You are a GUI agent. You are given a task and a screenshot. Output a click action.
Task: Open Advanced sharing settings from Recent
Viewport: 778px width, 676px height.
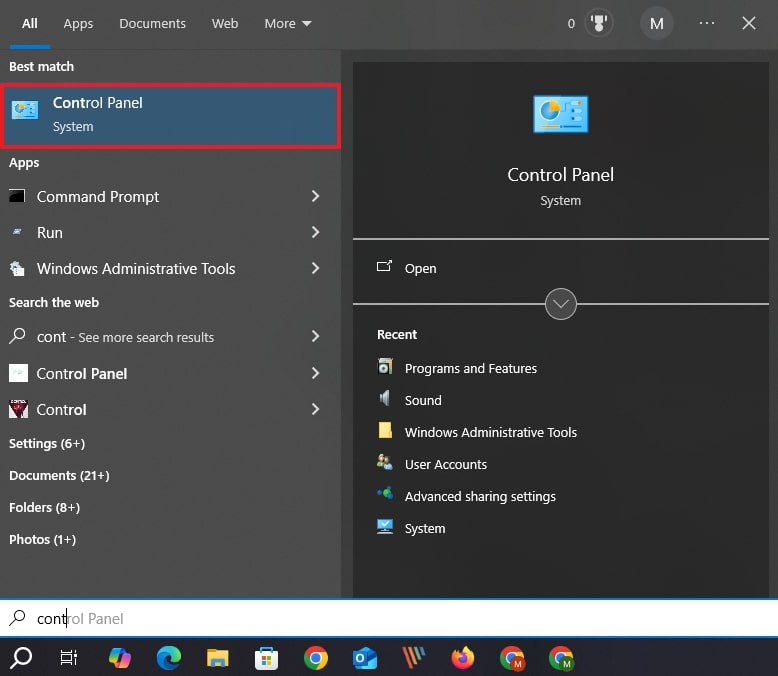(x=466, y=496)
